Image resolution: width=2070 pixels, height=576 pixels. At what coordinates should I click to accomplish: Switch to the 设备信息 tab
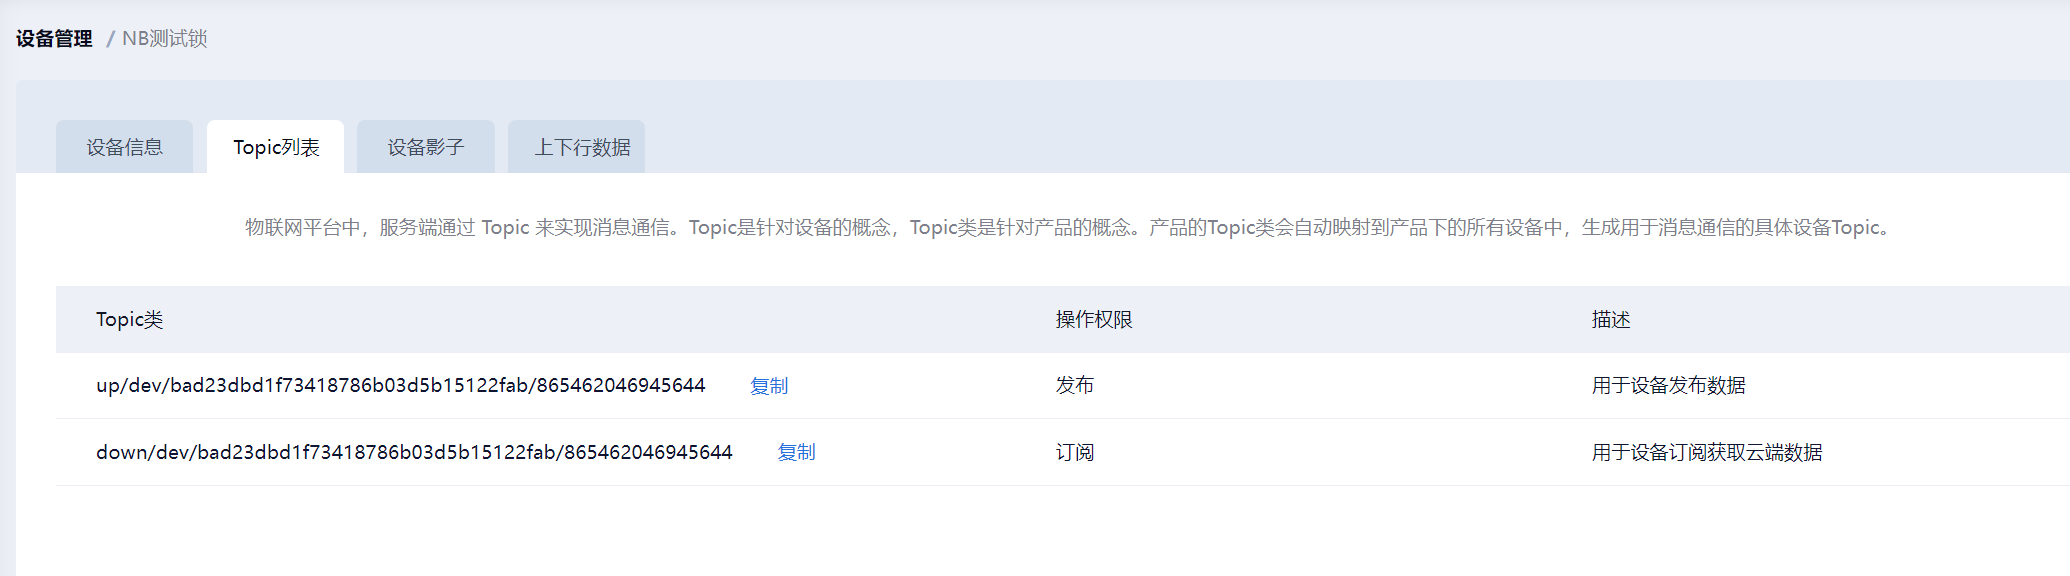coord(124,147)
